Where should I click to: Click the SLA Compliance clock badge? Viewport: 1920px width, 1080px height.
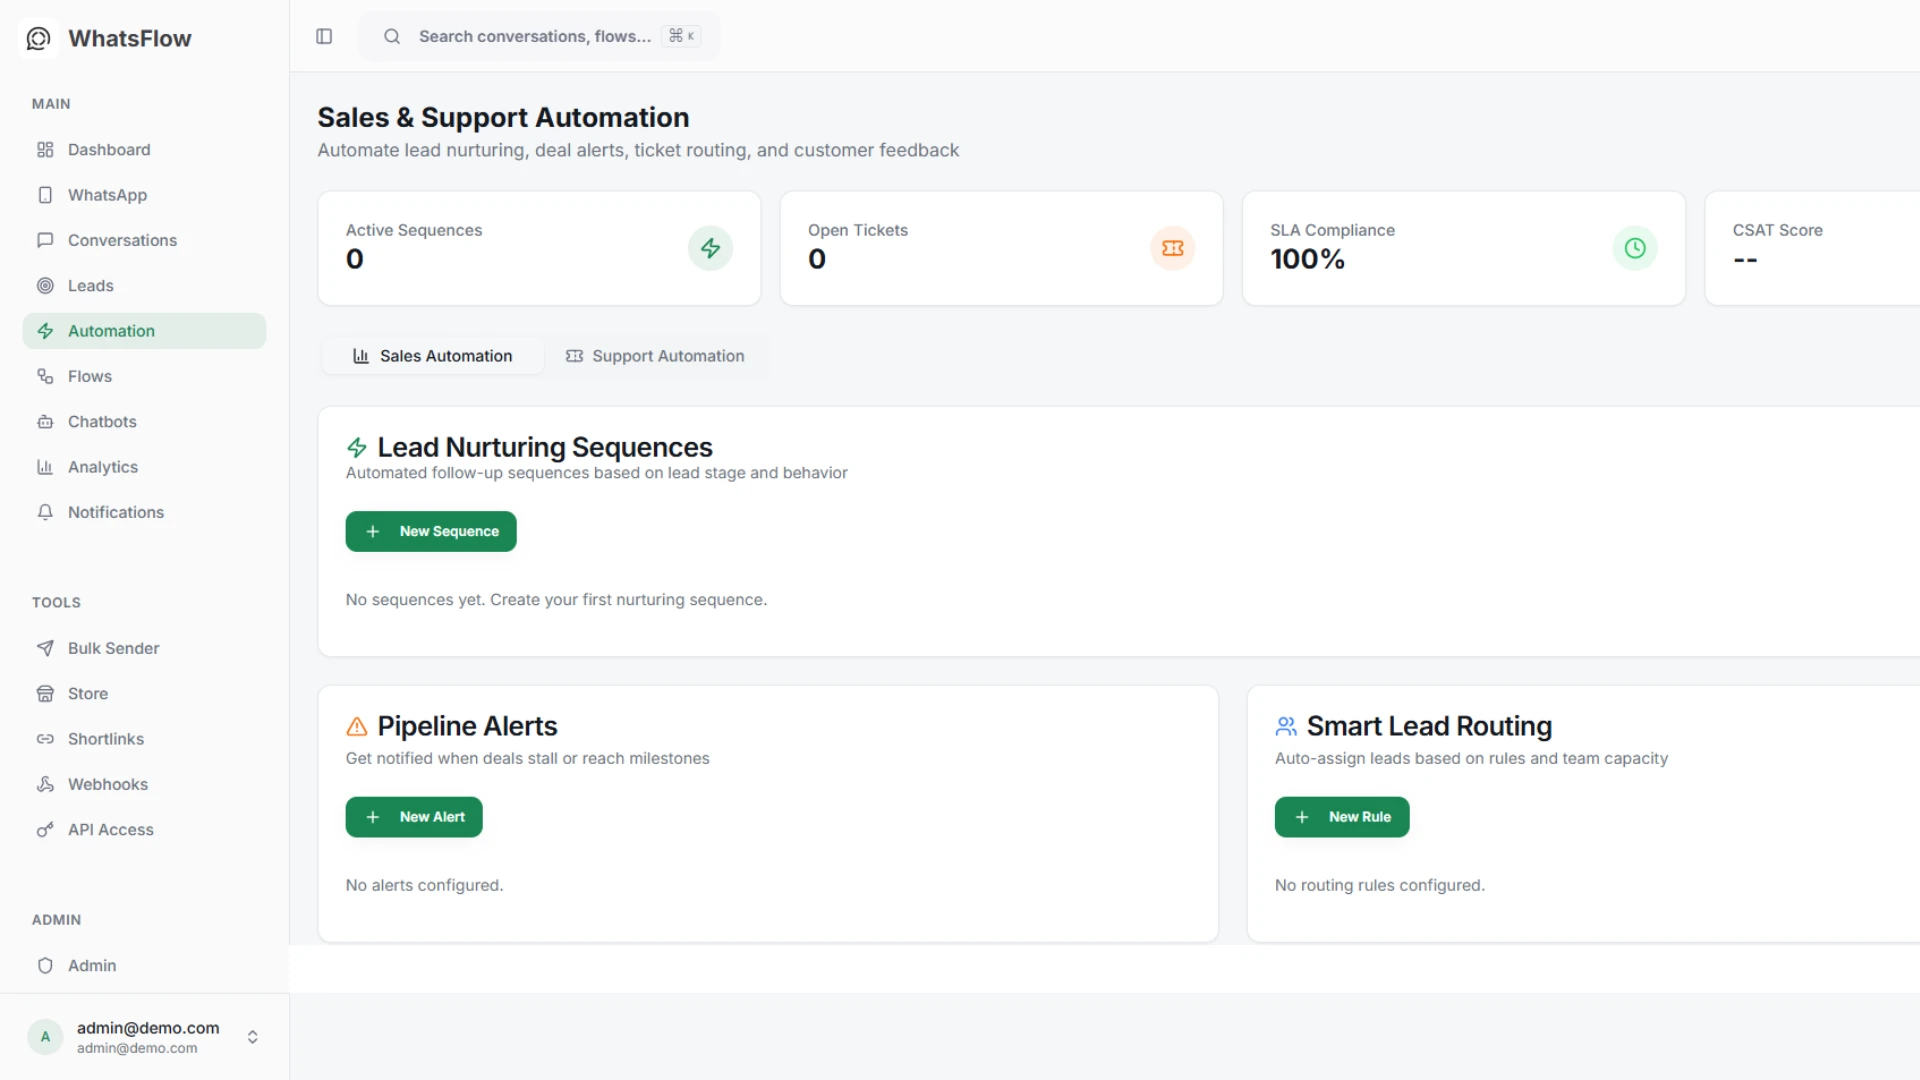tap(1635, 248)
